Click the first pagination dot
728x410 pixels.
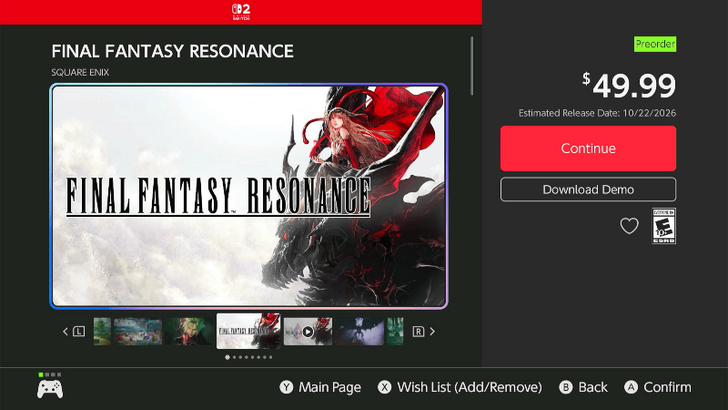[228, 357]
